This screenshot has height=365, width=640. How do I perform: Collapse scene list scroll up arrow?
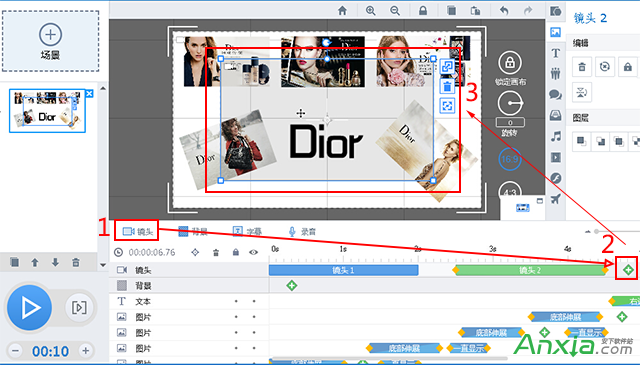(x=103, y=88)
